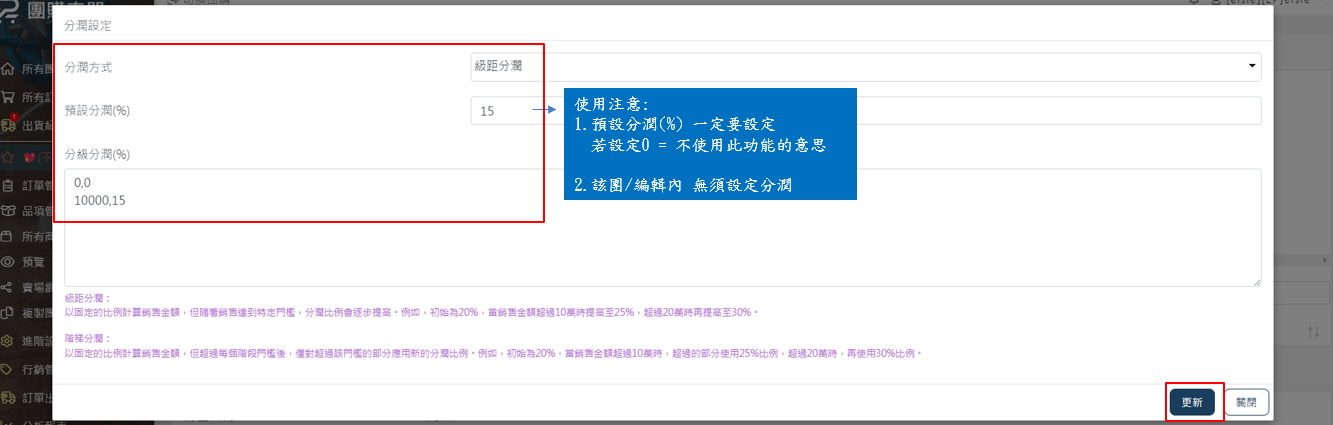The width and height of the screenshot is (1333, 425).
Task: Click the clipboard icon beside 訂單管
Action: point(8,185)
